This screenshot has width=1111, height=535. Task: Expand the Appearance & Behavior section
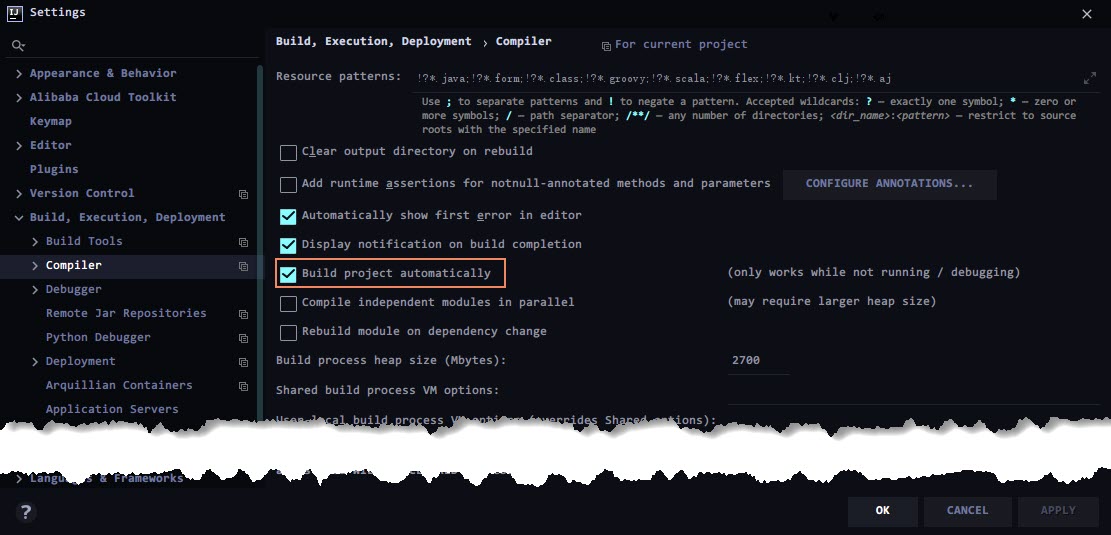click(x=19, y=73)
